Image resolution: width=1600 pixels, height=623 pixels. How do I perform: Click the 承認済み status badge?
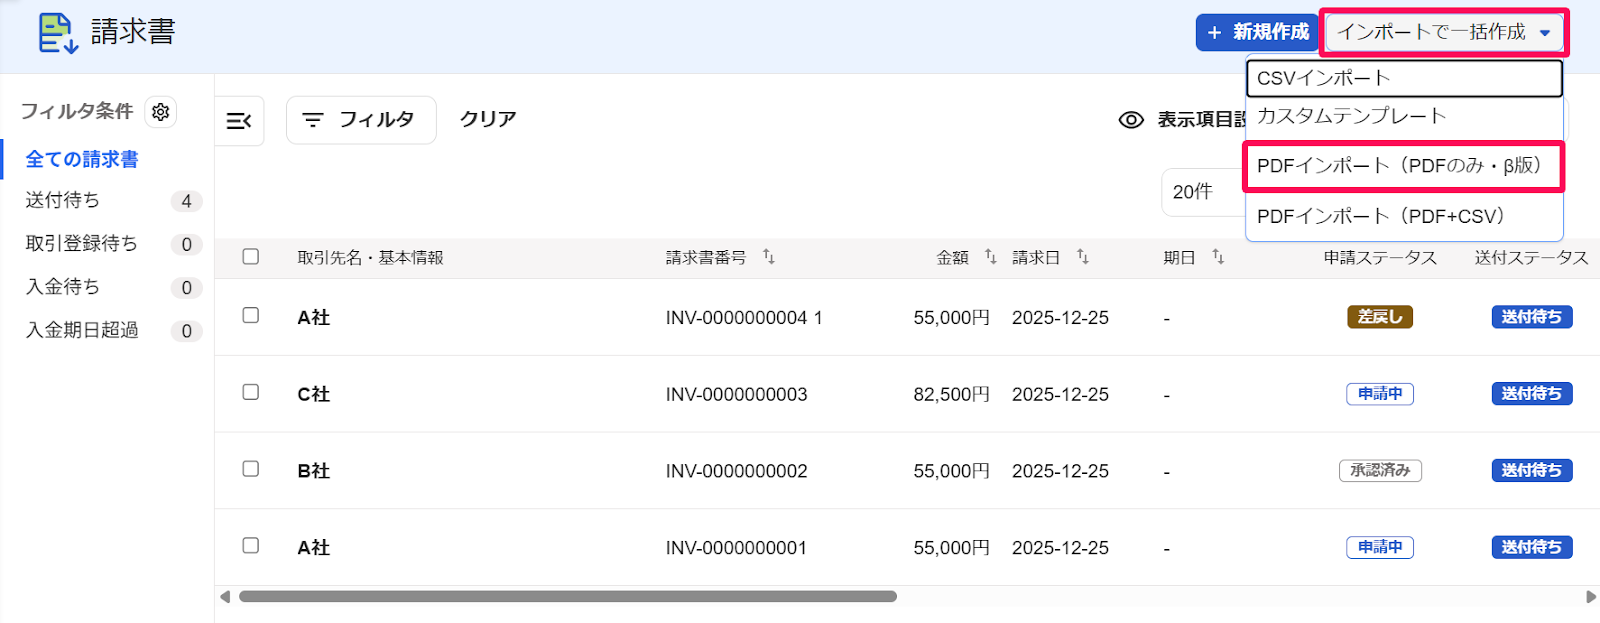1380,470
